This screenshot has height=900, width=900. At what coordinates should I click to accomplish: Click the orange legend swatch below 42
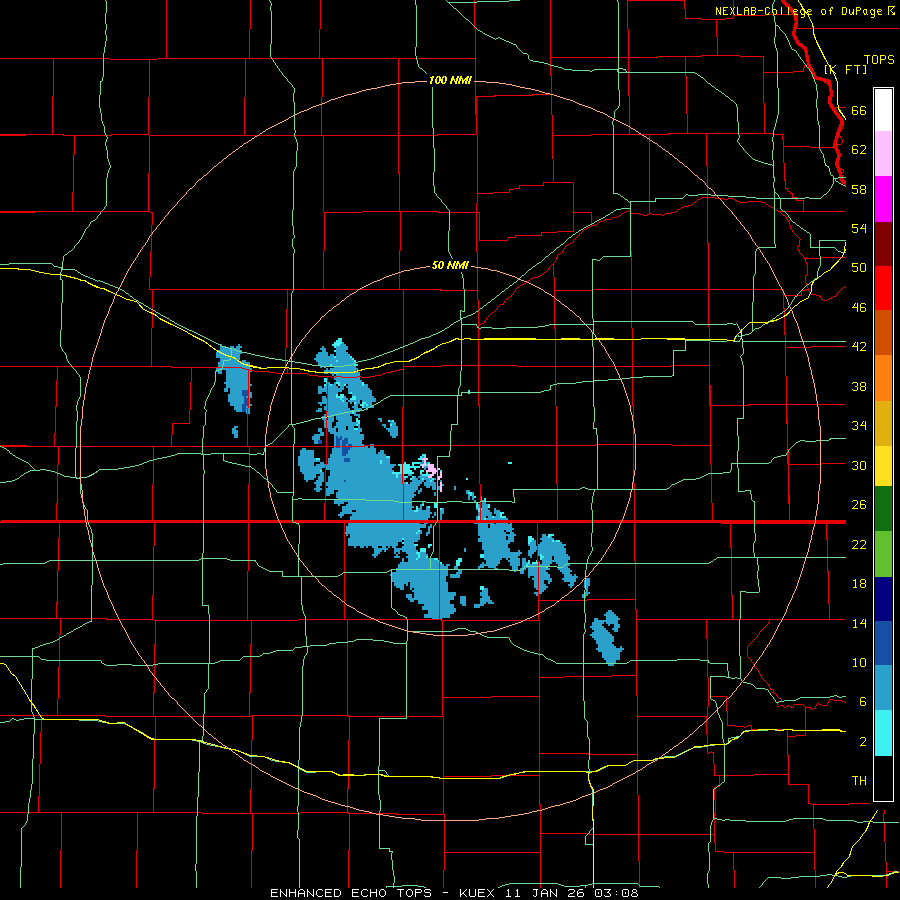click(883, 378)
